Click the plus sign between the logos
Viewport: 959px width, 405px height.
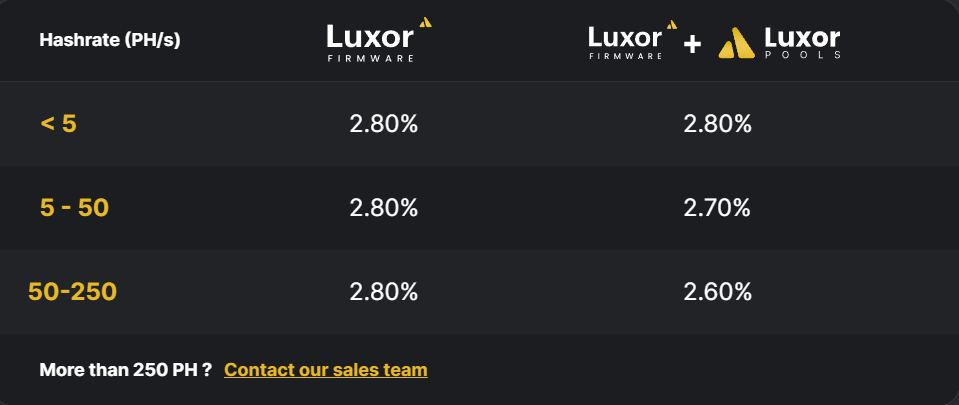tap(692, 44)
